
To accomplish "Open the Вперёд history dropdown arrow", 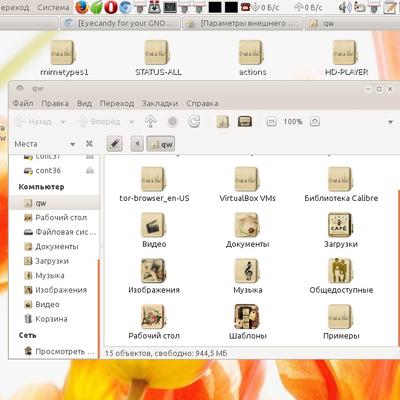I will 132,122.
